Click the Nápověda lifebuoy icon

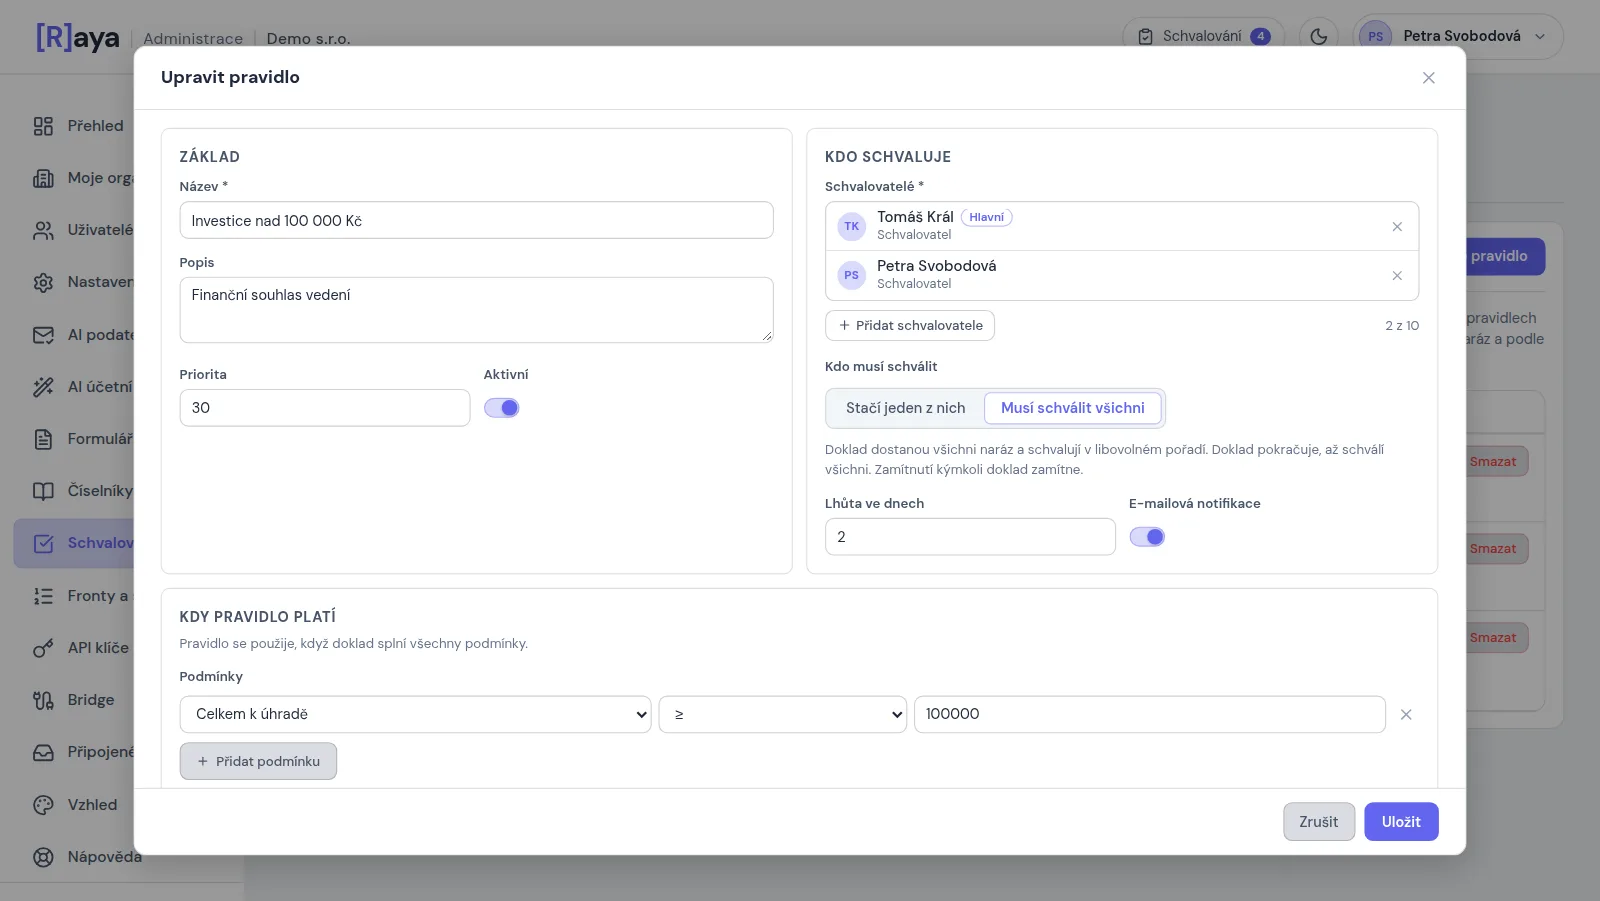pos(43,857)
